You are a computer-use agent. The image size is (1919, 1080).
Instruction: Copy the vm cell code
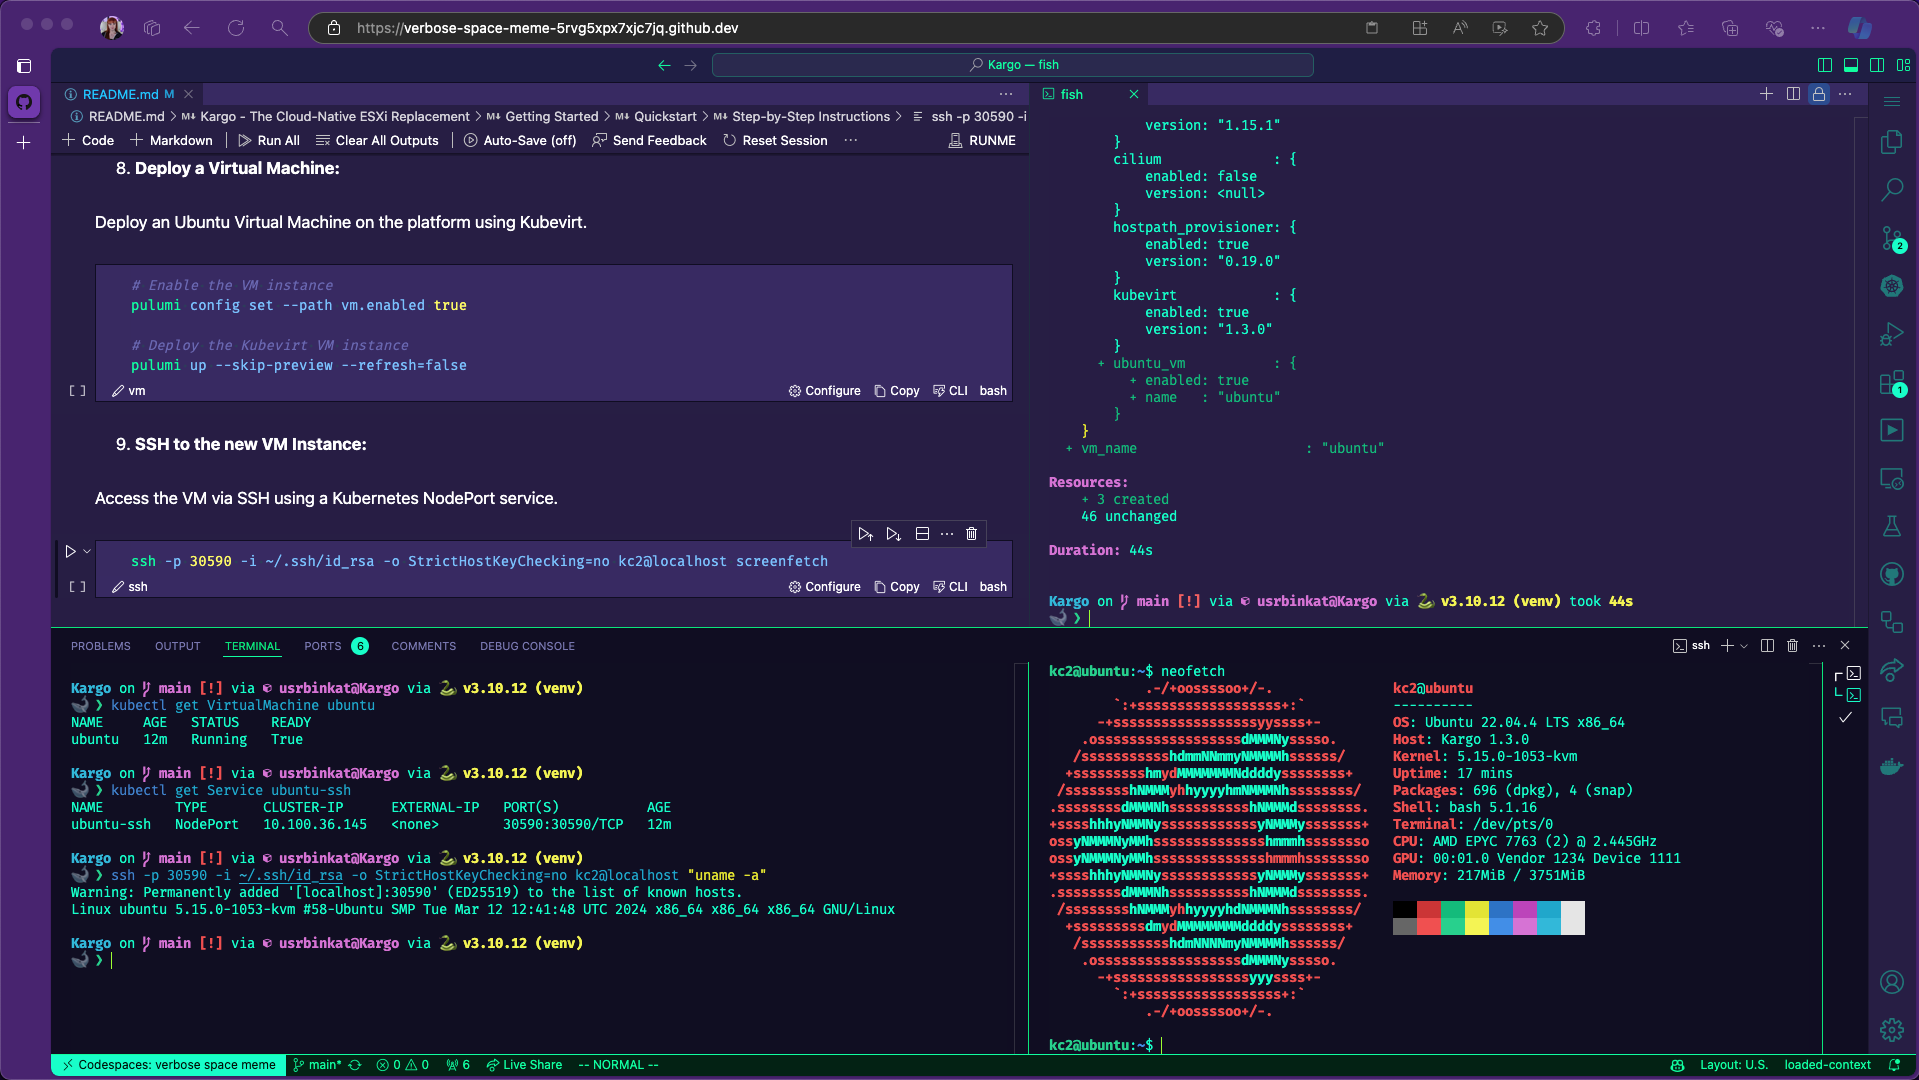[897, 391]
